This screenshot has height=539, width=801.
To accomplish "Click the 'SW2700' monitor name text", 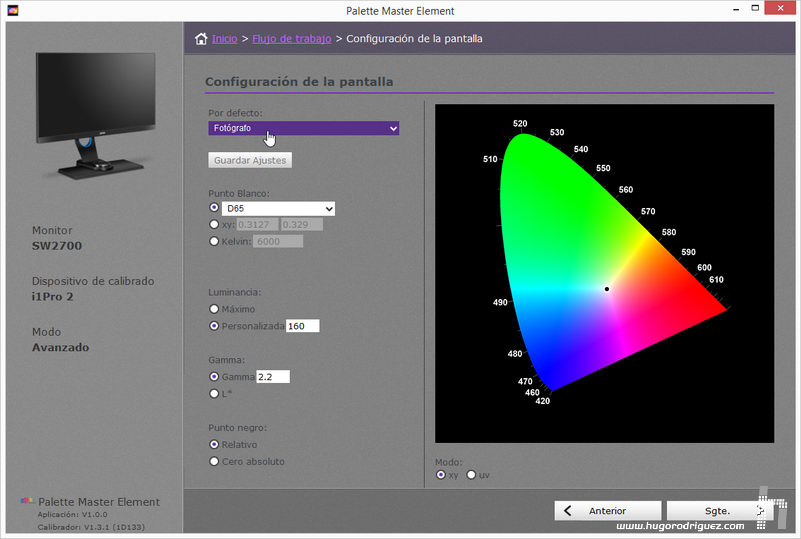I will click(57, 246).
